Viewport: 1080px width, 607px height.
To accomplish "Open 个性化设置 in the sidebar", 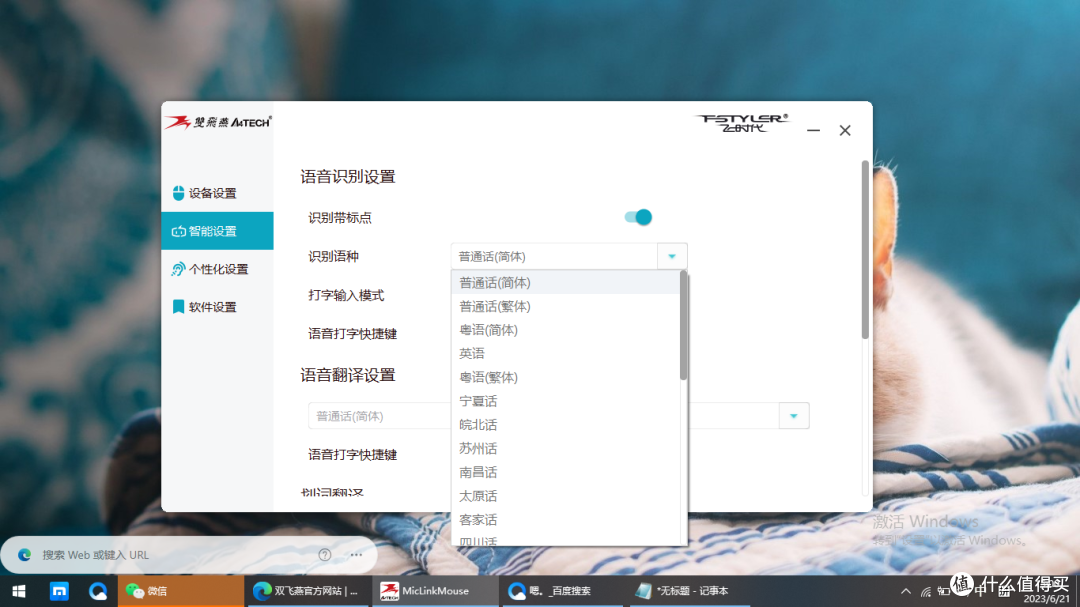I will 217,269.
